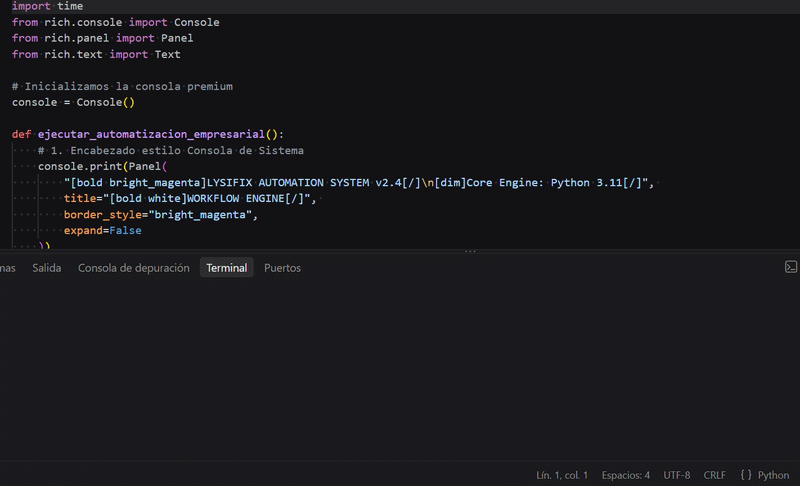The height and width of the screenshot is (486, 800).
Task: Open the Puertos tab
Action: coord(282,268)
